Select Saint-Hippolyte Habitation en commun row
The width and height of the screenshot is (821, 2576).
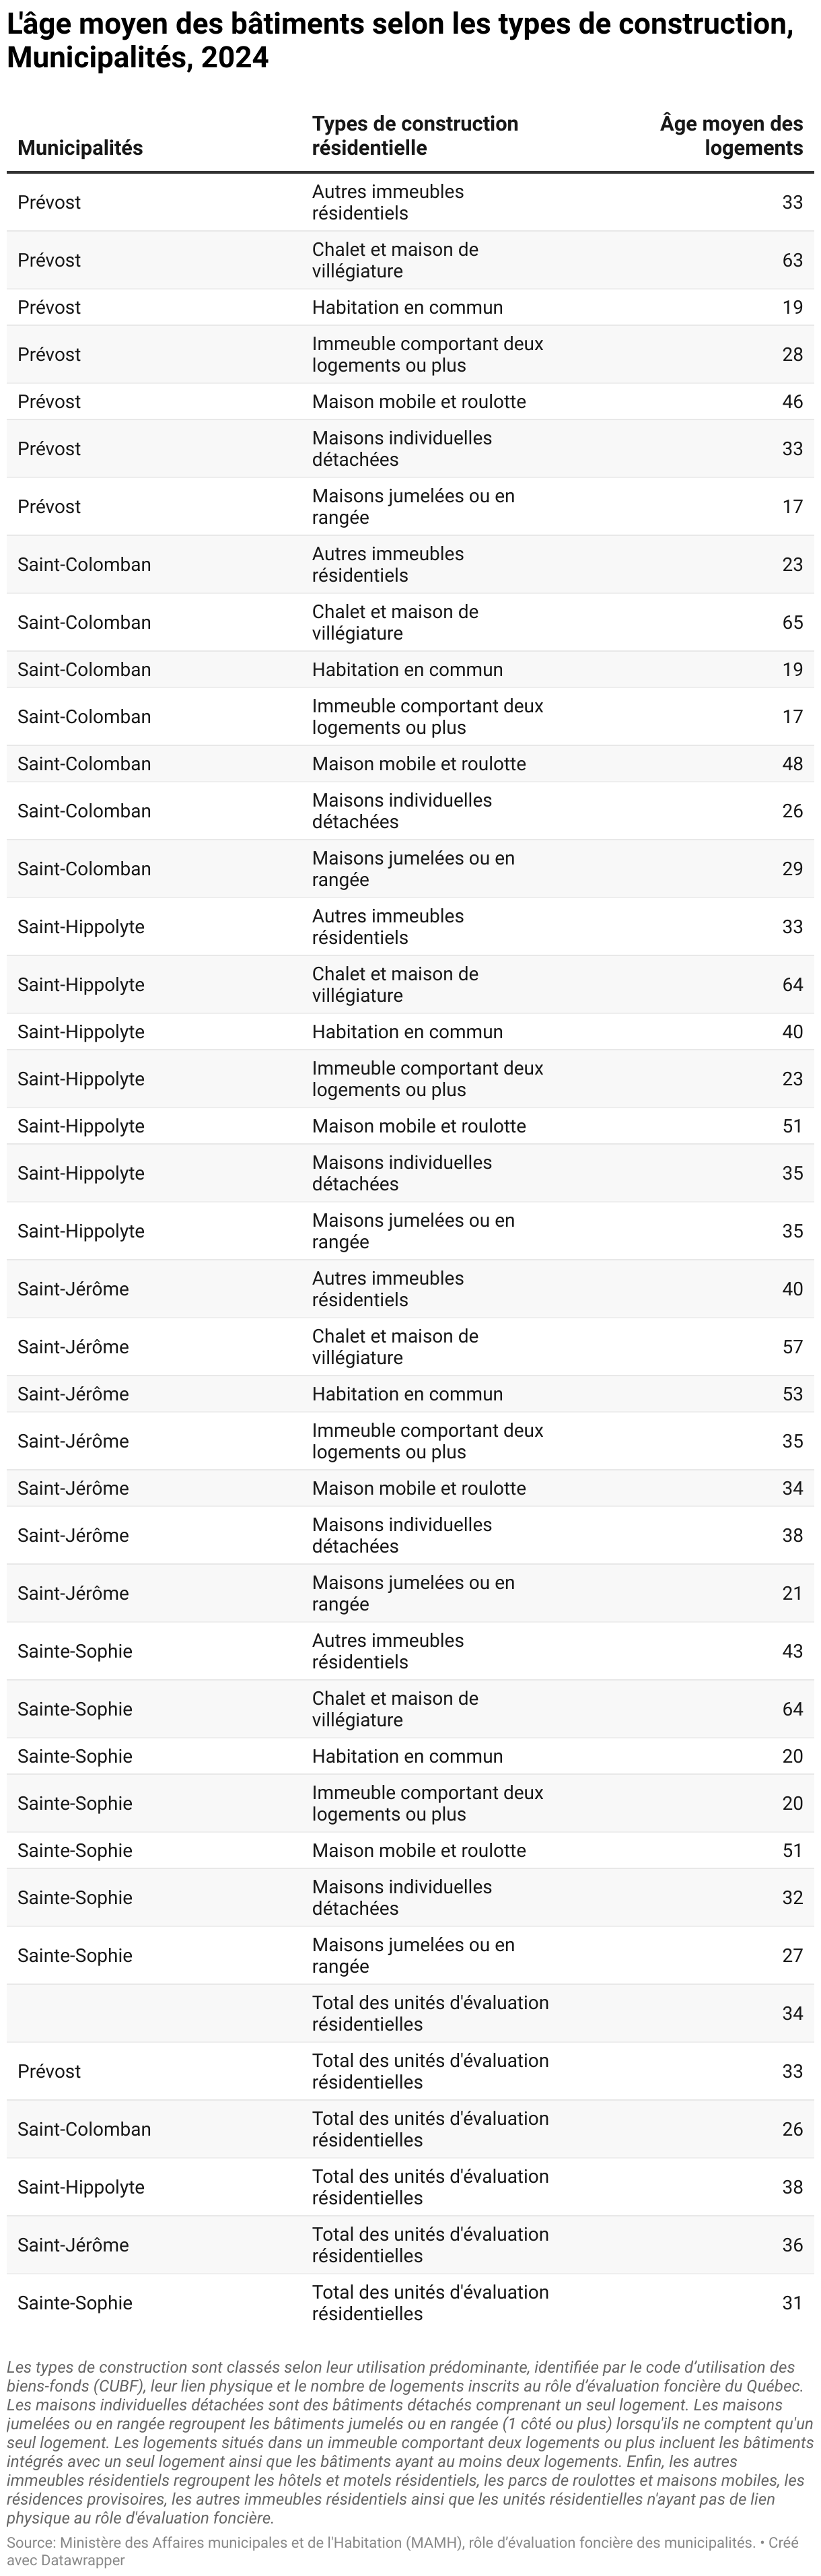[410, 1032]
